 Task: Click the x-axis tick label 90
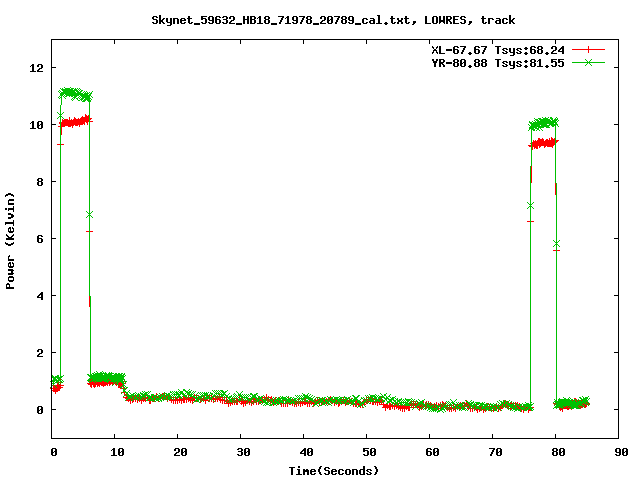pos(621,452)
